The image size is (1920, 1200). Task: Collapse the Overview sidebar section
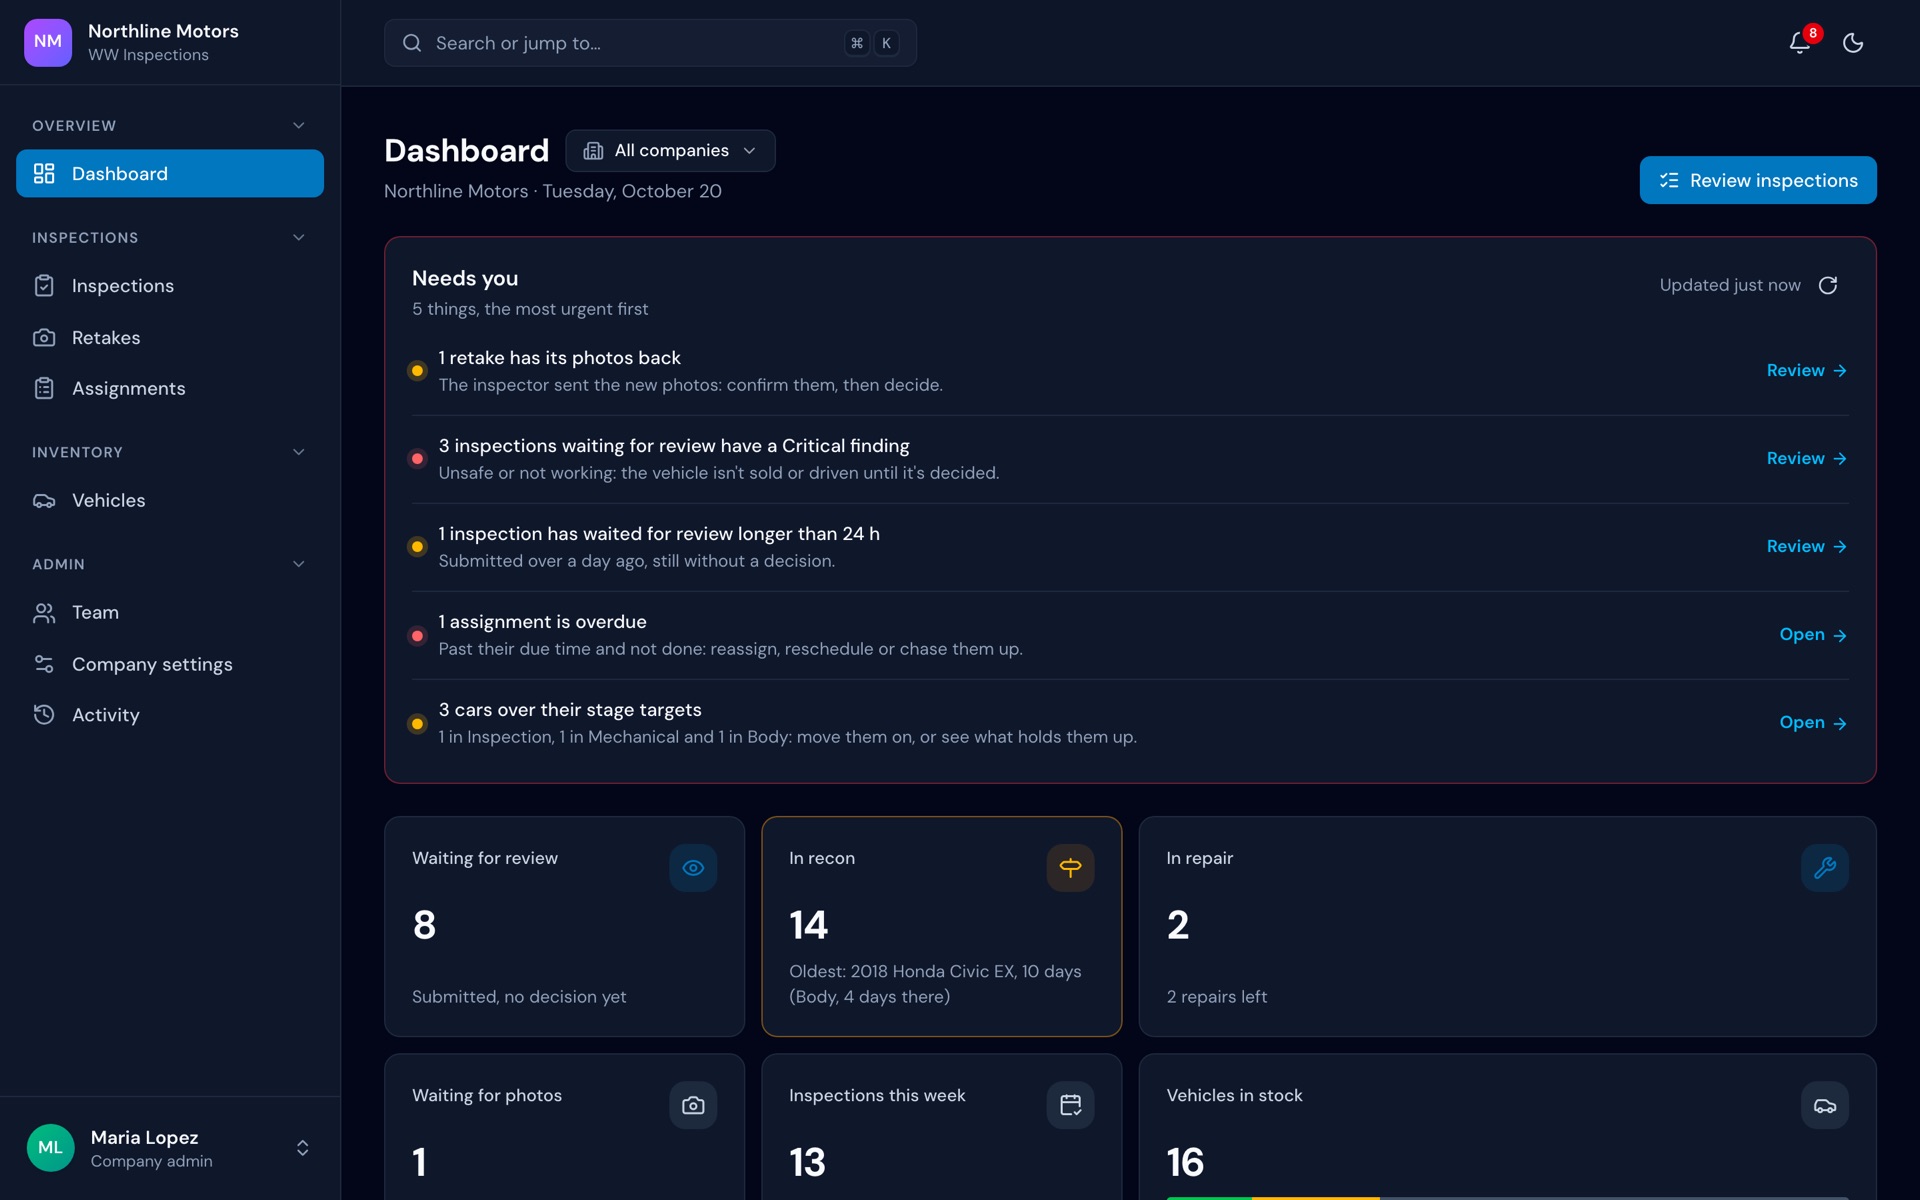298,126
